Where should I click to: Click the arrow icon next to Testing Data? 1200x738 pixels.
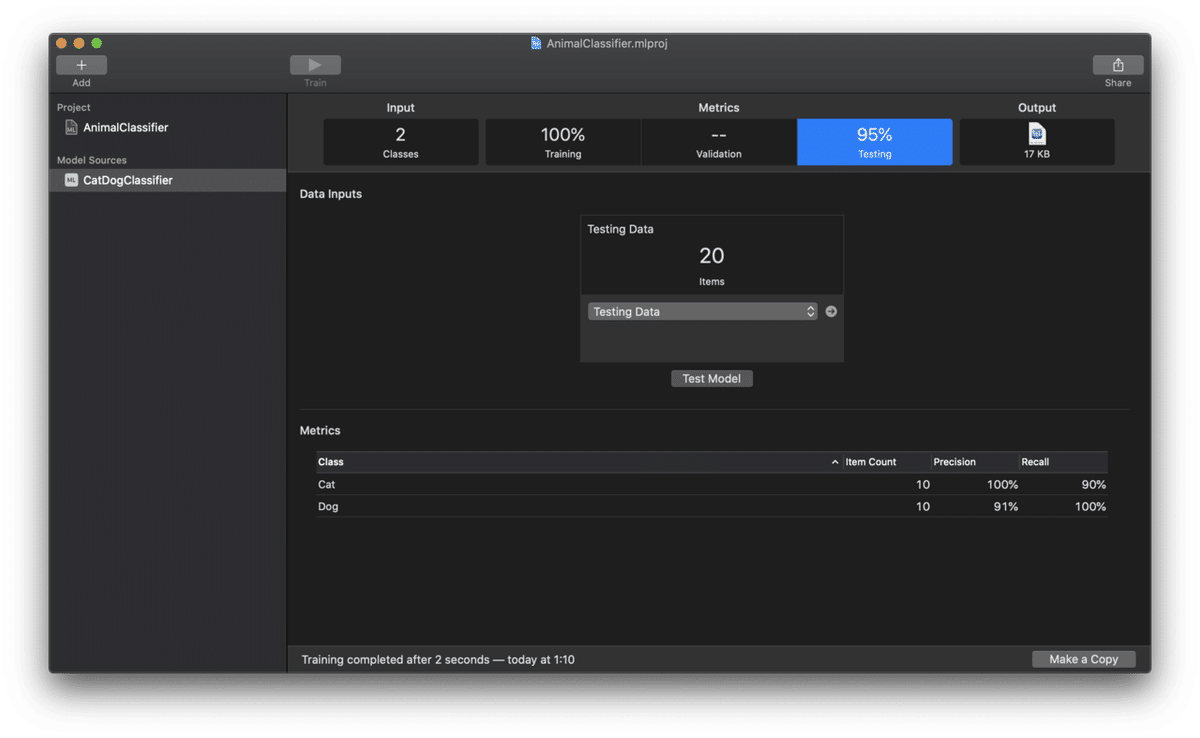click(831, 311)
